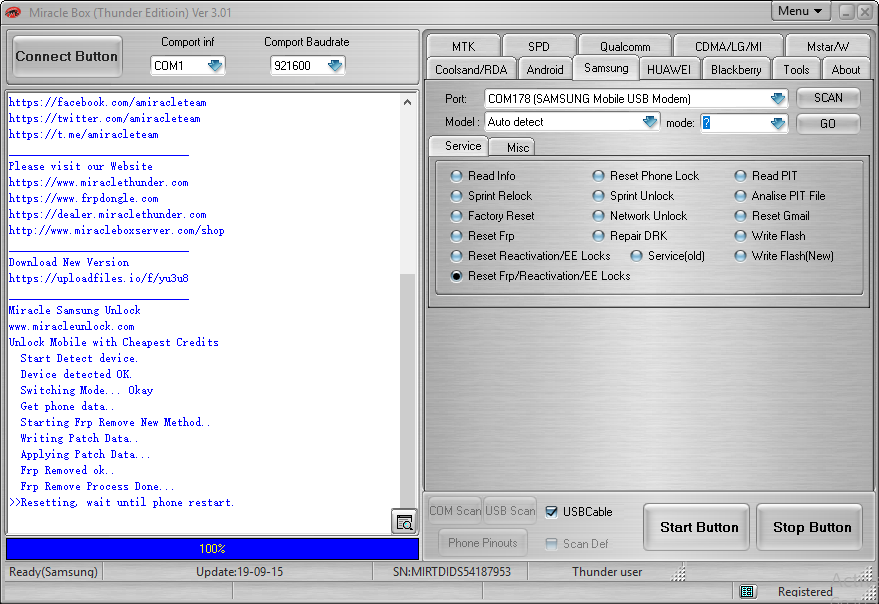Open the Service sub-tab
Viewport: 879px width, 604px height.
pyautogui.click(x=459, y=146)
